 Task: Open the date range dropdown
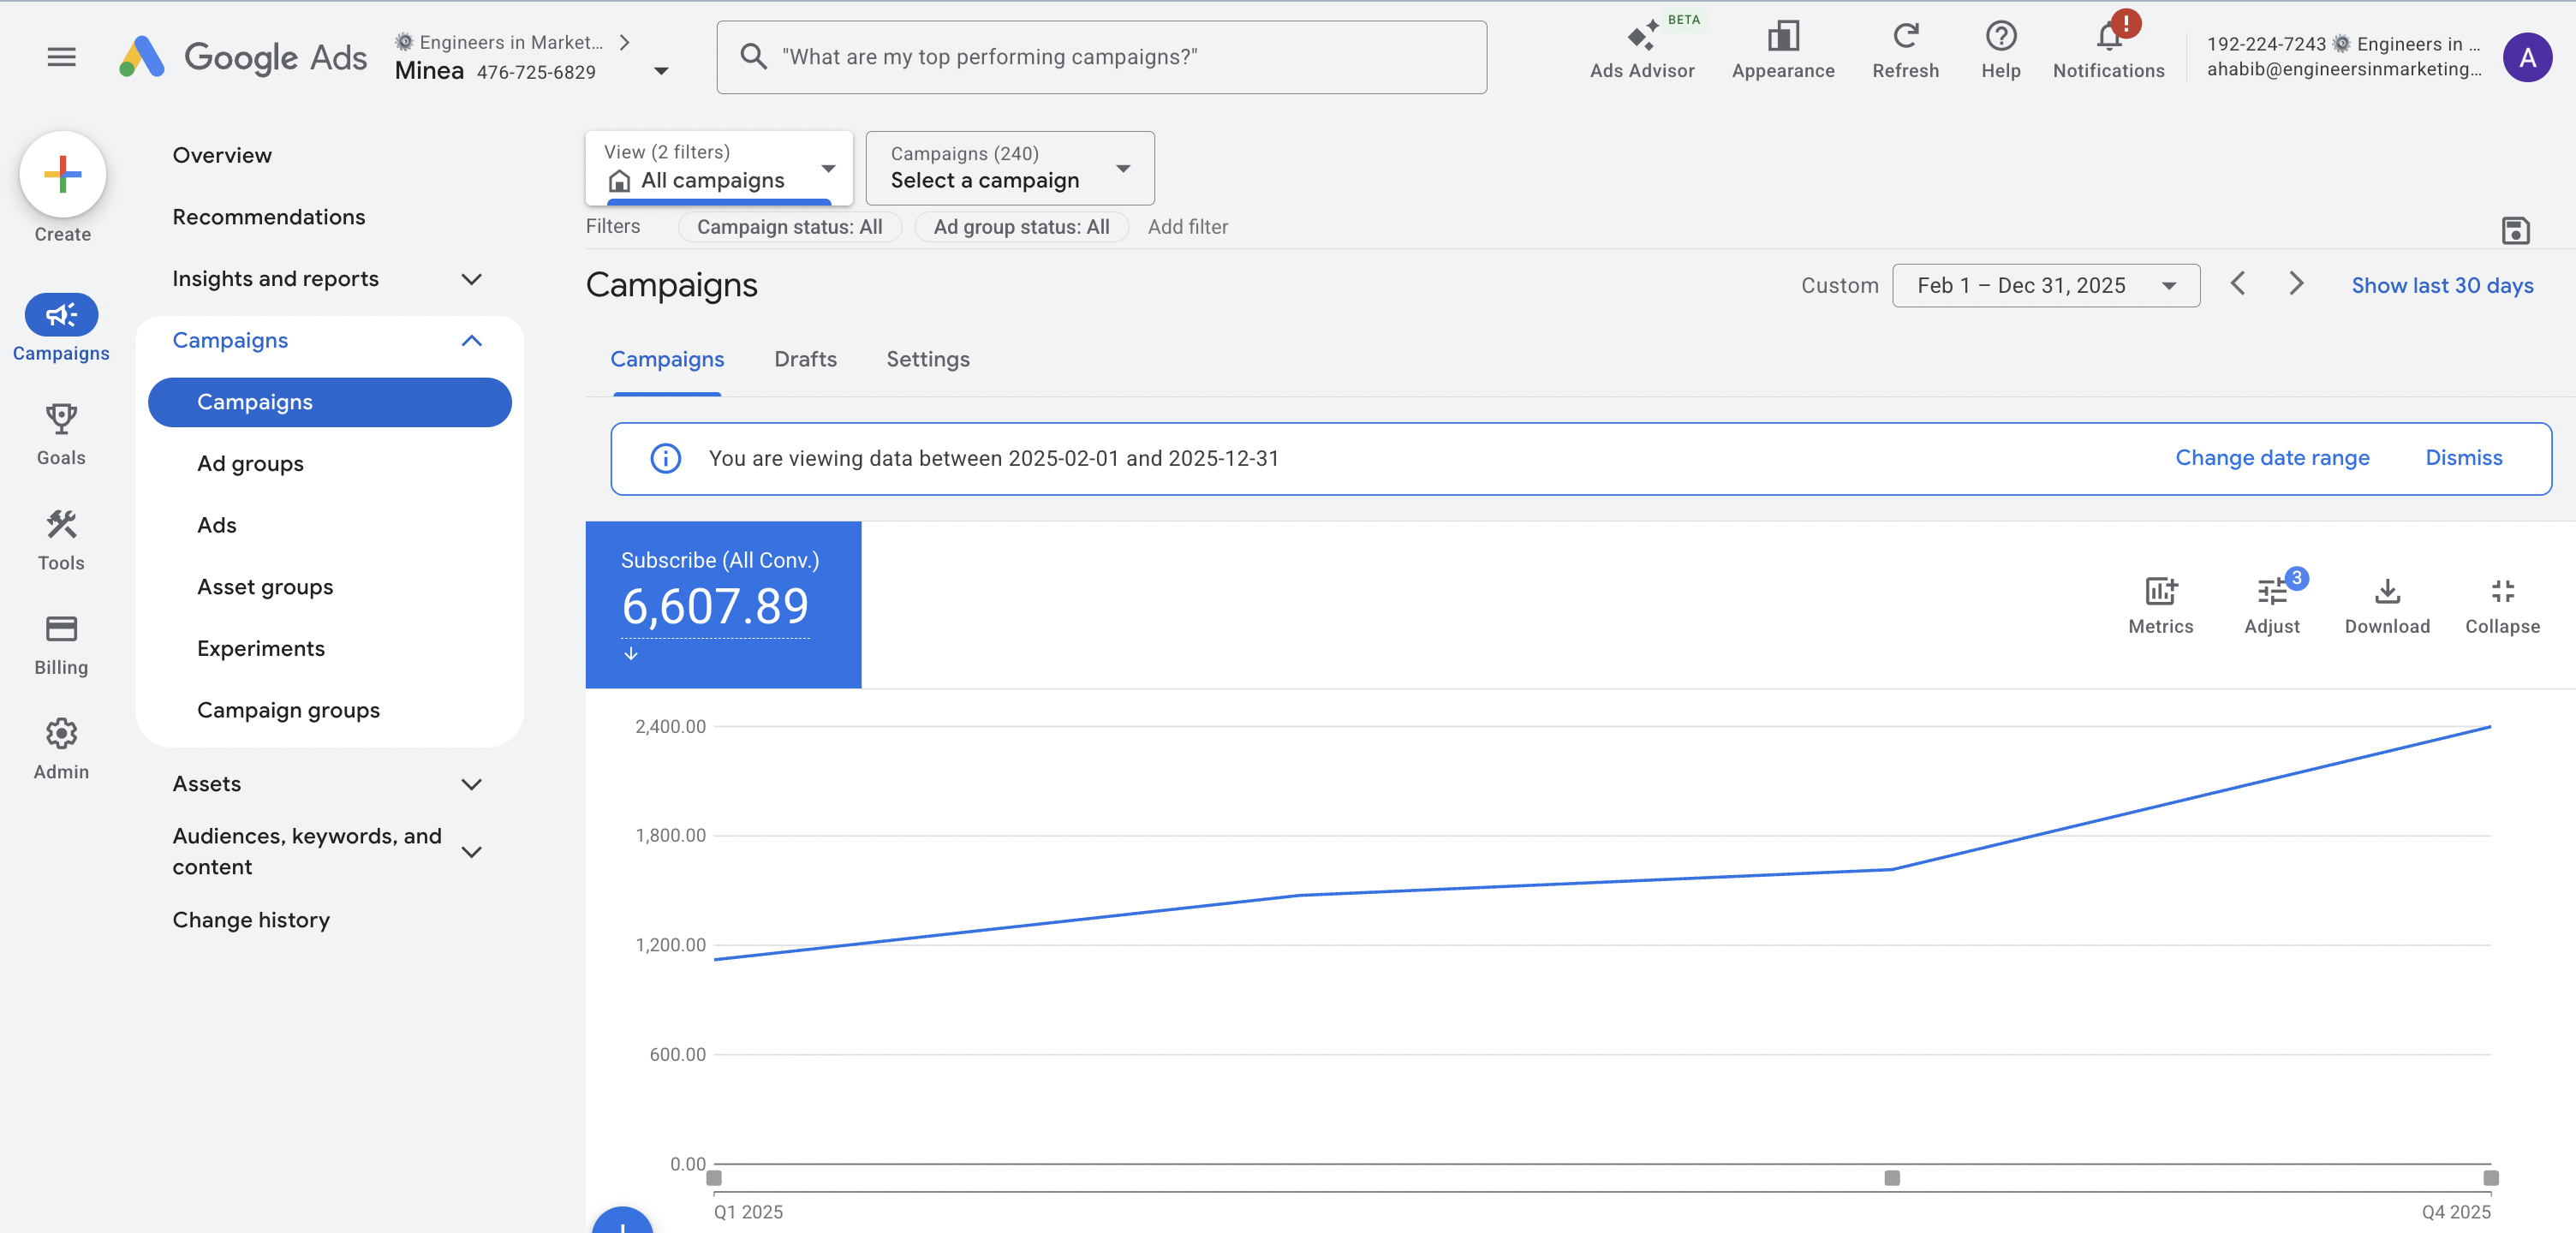pyautogui.click(x=2045, y=285)
